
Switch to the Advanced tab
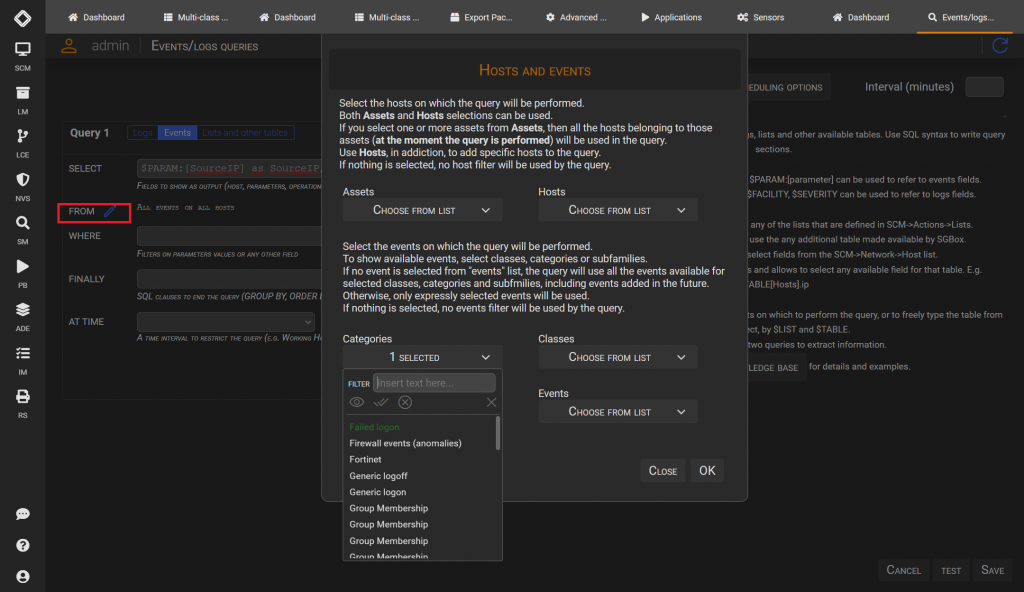pyautogui.click(x=576, y=17)
